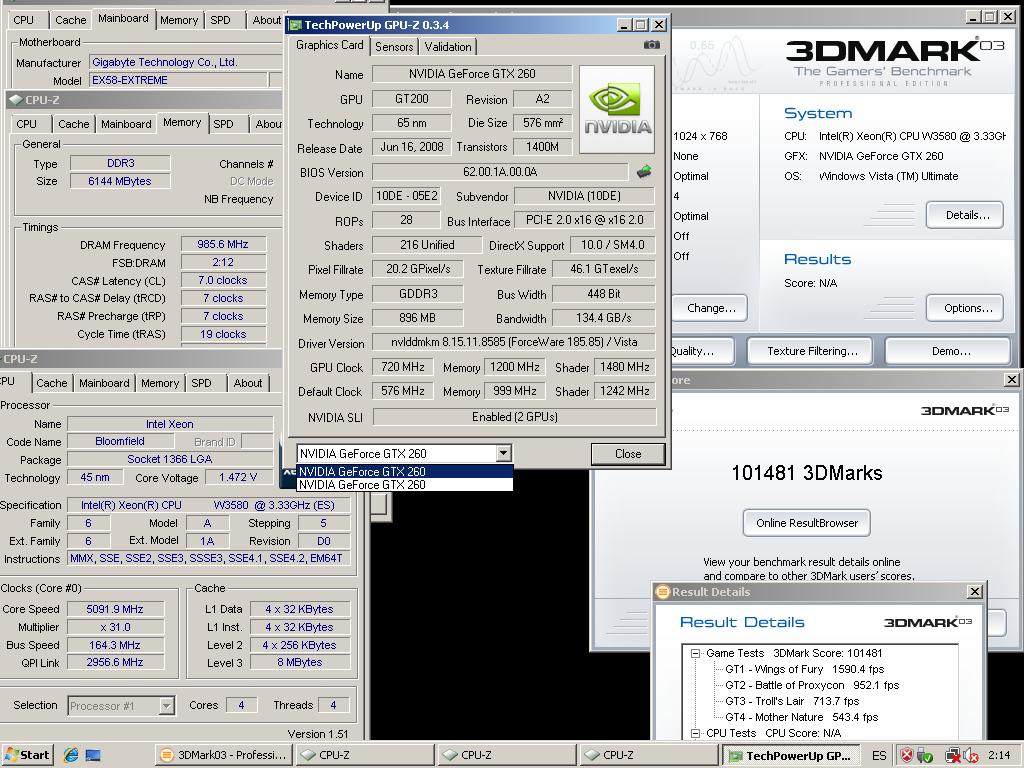Viewport: 1024px width, 768px height.
Task: Click the Core Voltage value 1.472 V
Action: (x=238, y=477)
